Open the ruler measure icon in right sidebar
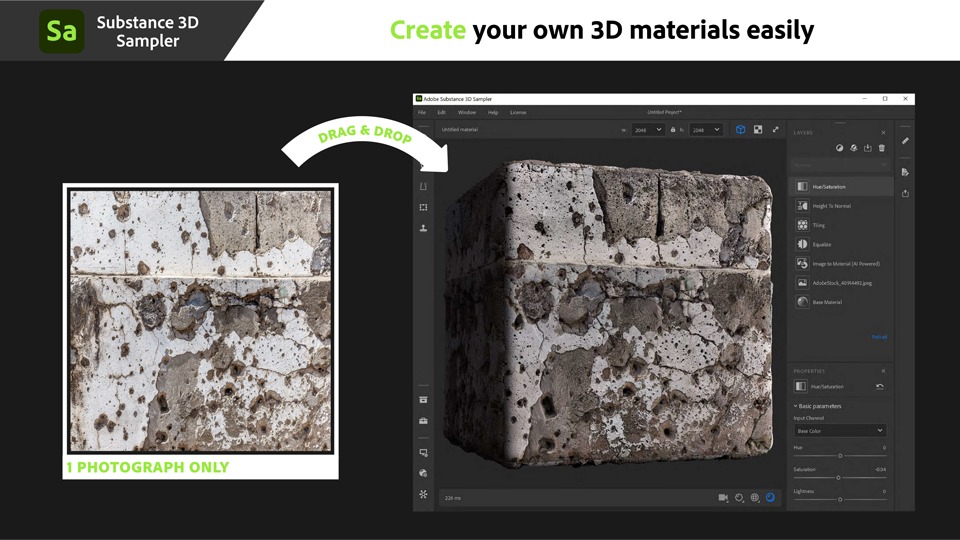Image resolution: width=960 pixels, height=540 pixels. (x=905, y=141)
